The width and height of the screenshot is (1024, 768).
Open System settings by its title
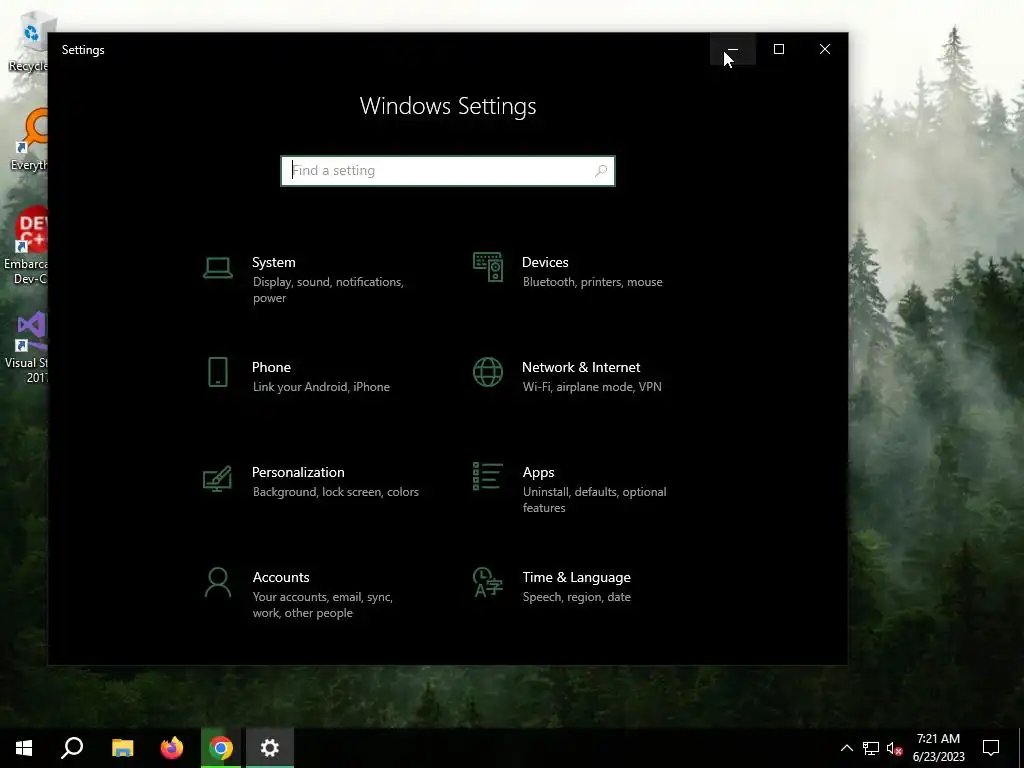pyautogui.click(x=274, y=262)
